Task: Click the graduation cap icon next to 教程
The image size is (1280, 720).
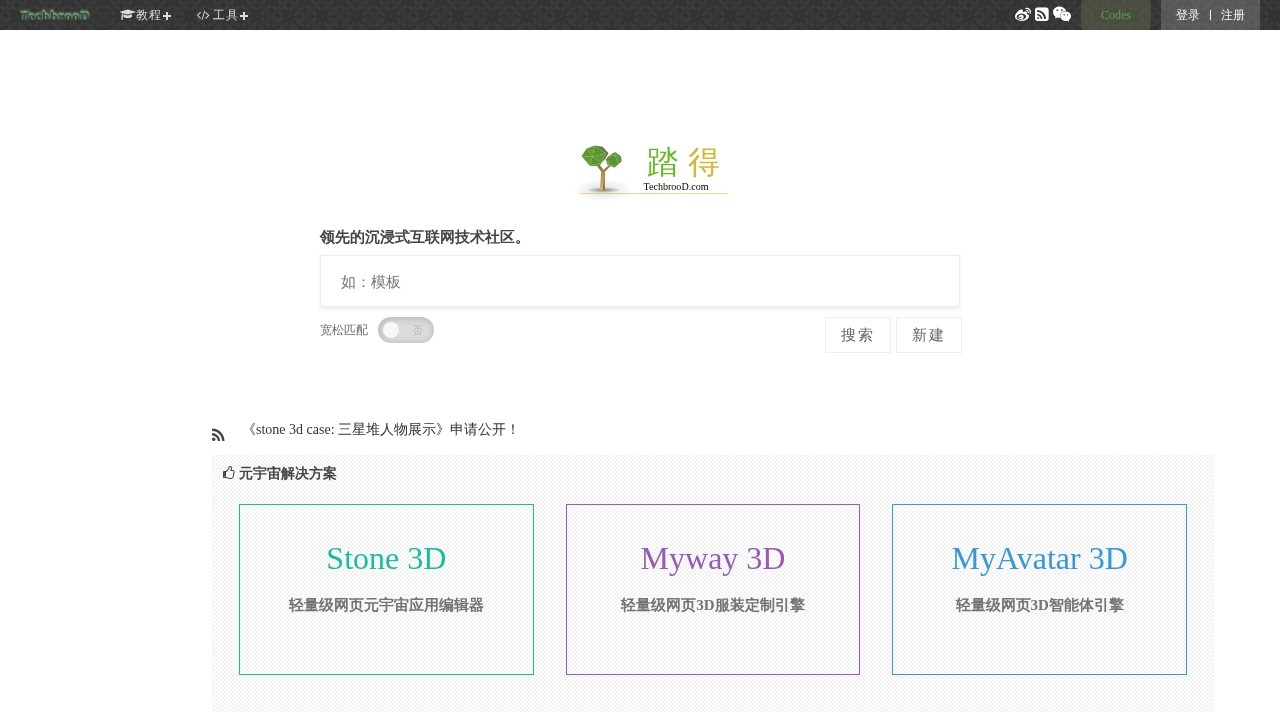Action: [128, 15]
